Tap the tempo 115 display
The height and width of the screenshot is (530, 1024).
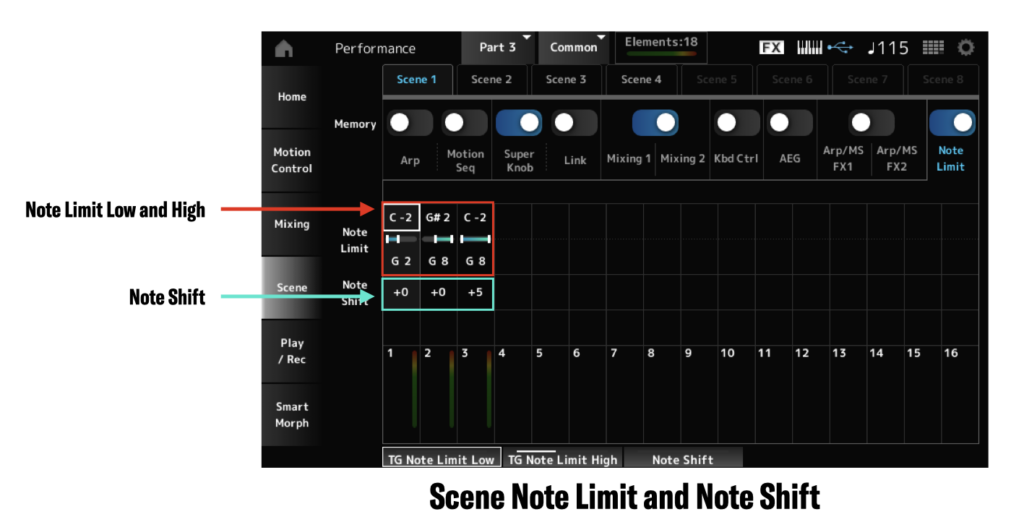point(888,48)
